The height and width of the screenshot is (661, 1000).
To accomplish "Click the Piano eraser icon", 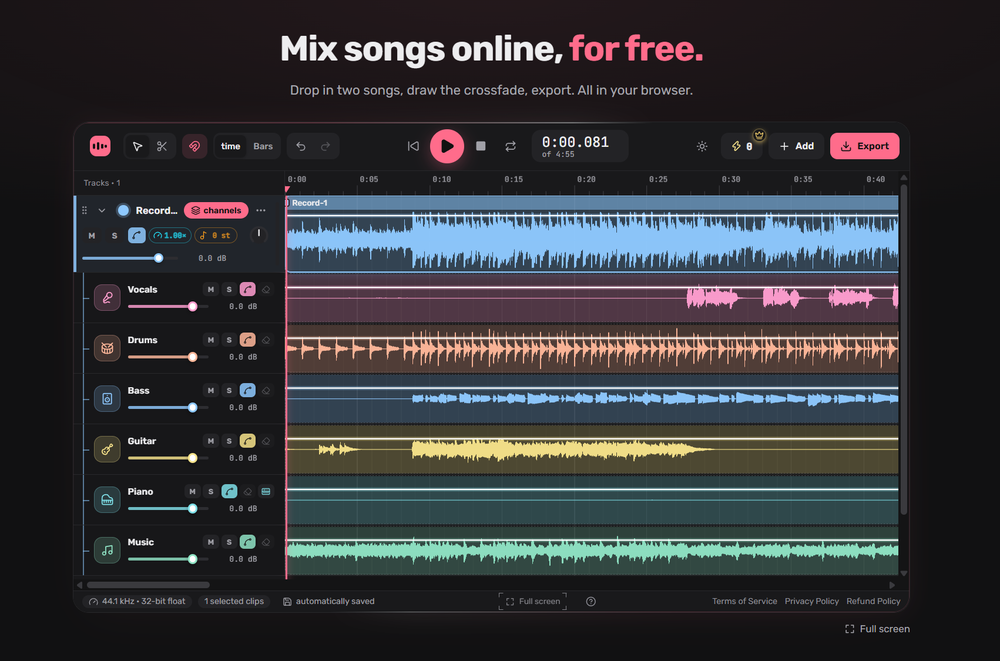I will click(x=247, y=491).
